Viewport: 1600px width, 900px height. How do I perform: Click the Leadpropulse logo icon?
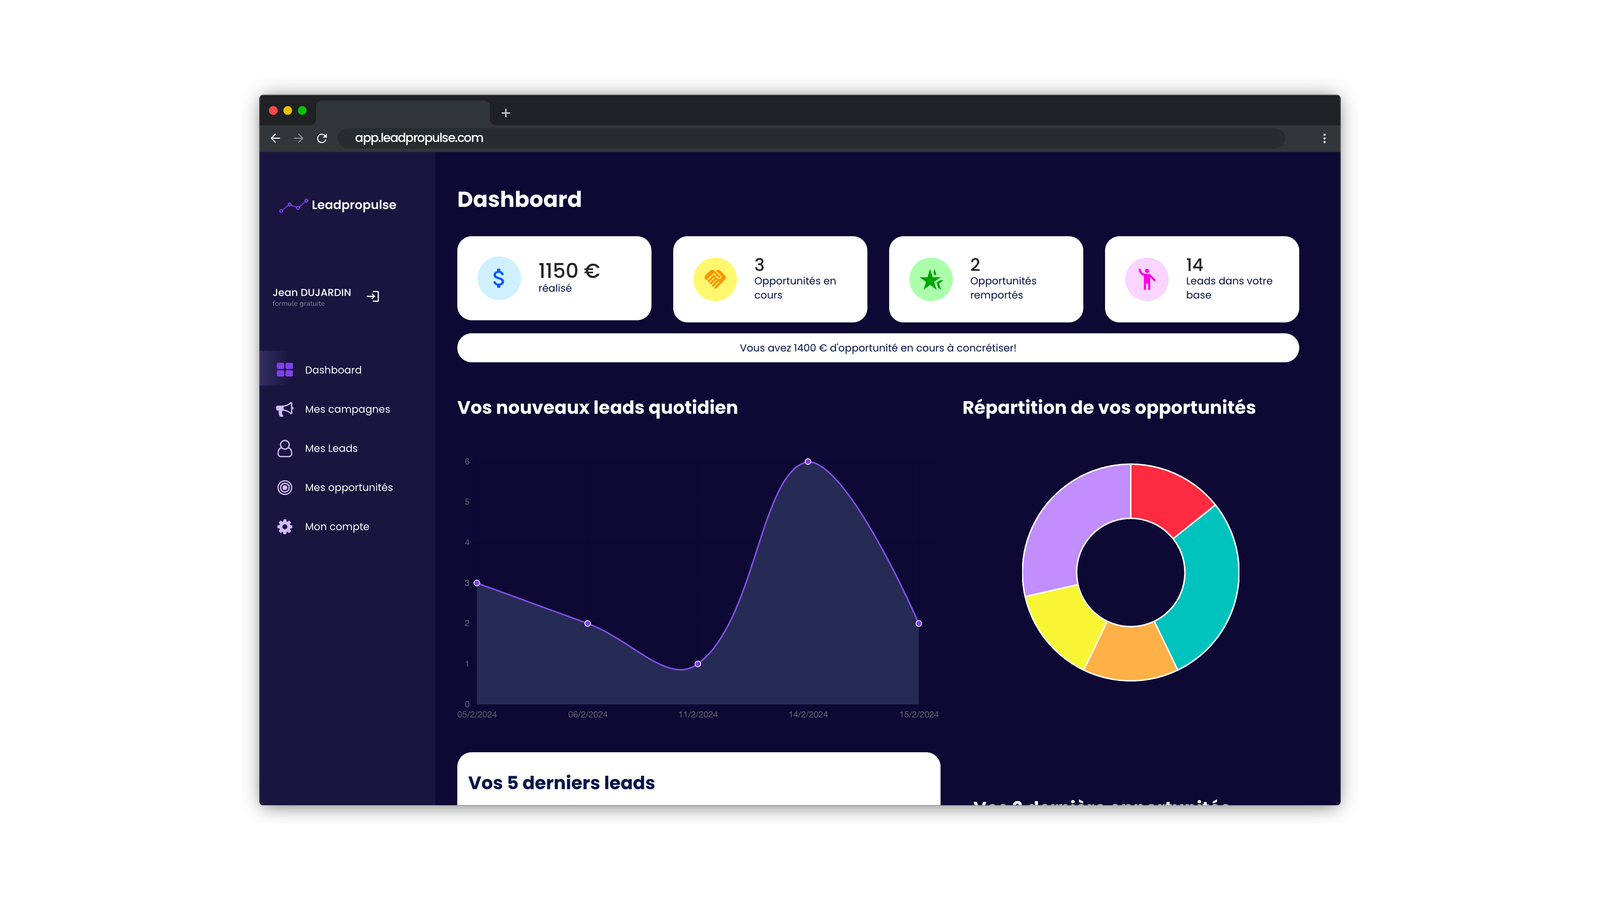(x=292, y=206)
